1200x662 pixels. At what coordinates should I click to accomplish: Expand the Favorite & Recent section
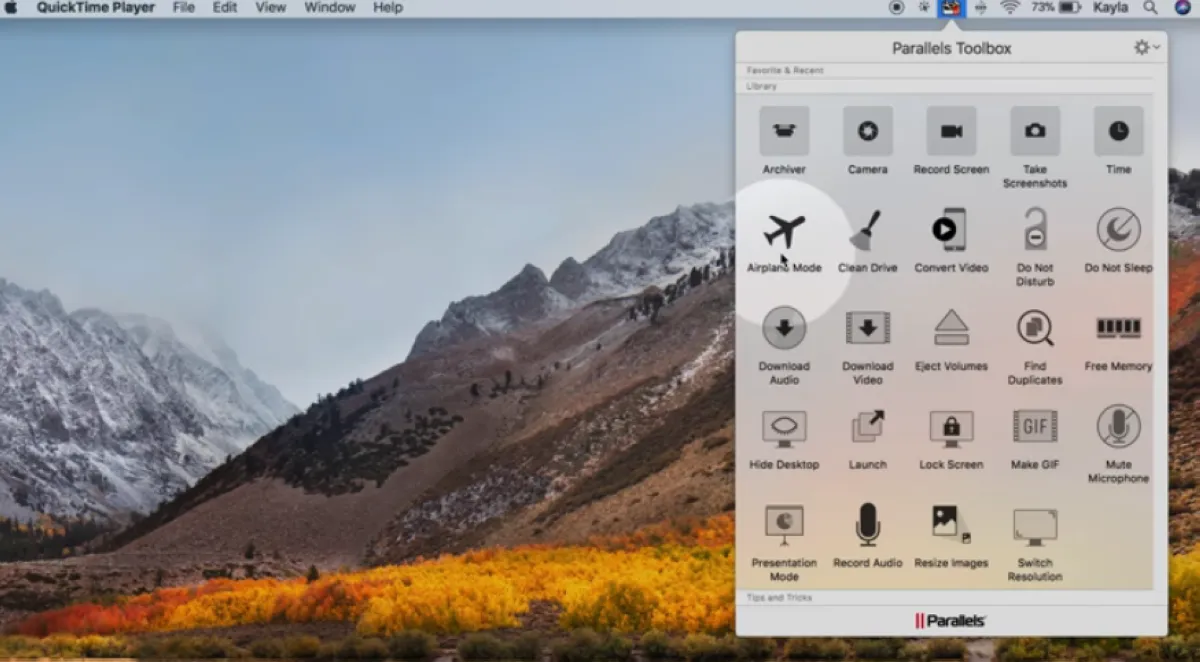coord(786,71)
